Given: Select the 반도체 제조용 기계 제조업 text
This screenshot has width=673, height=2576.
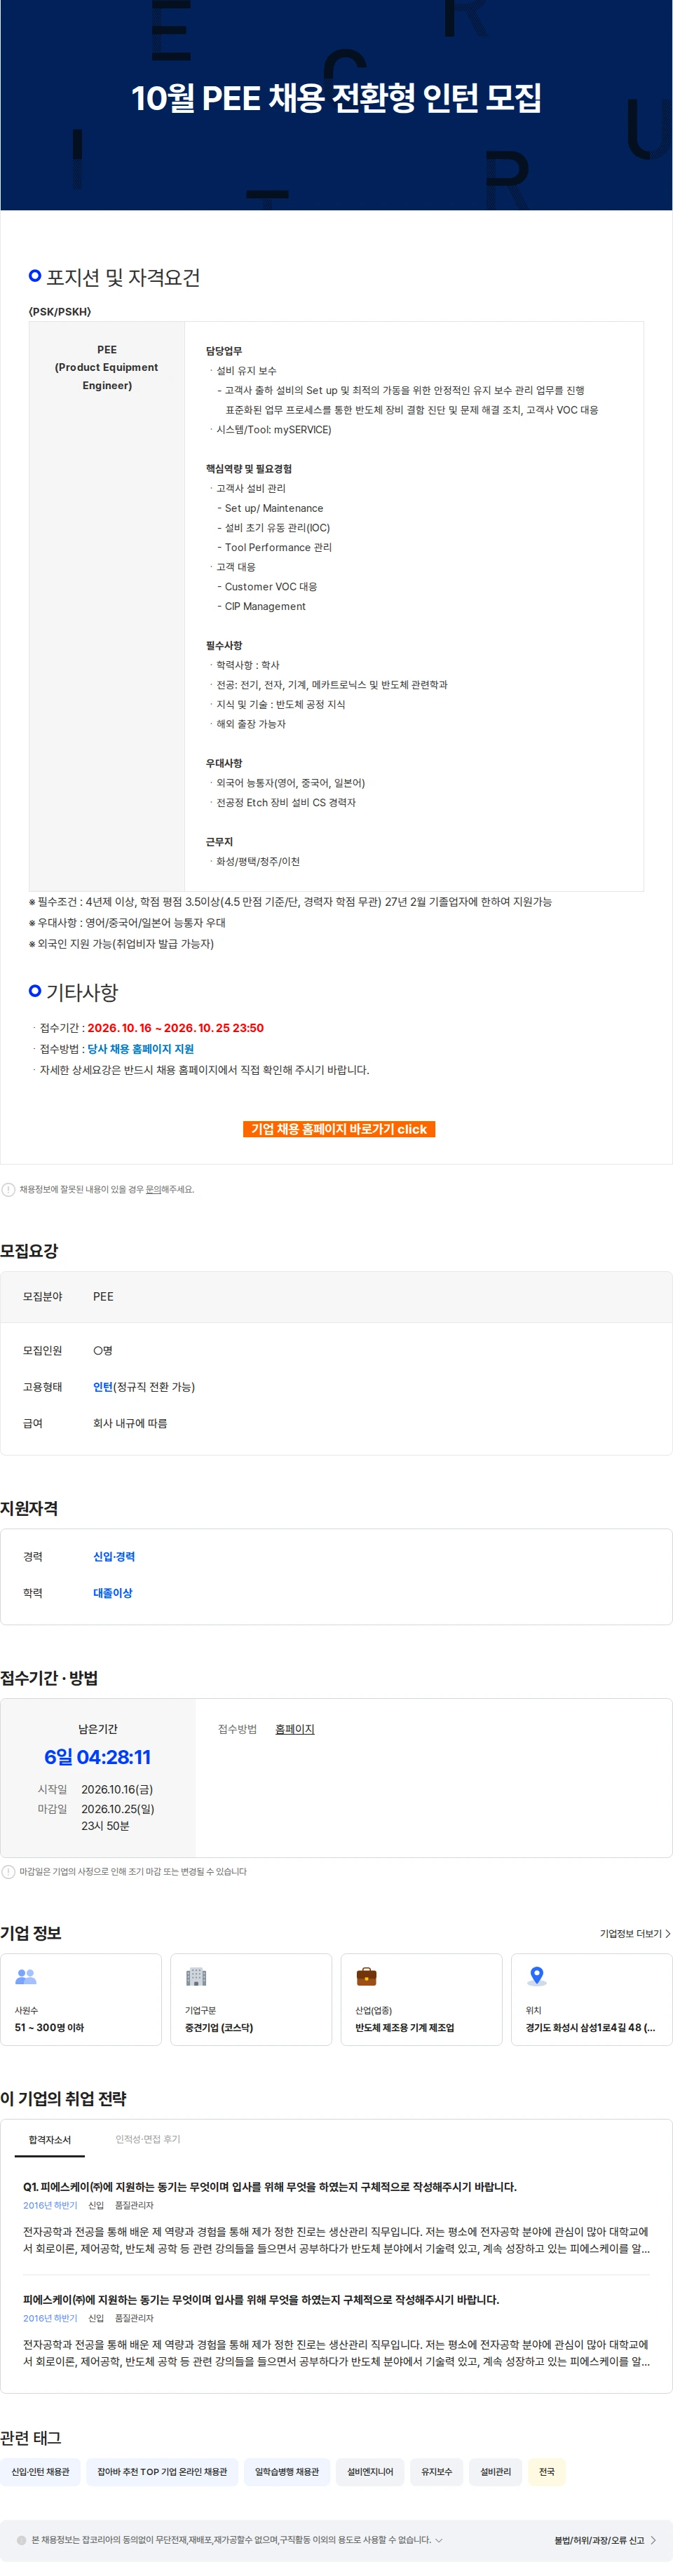Looking at the screenshot, I should [405, 2028].
